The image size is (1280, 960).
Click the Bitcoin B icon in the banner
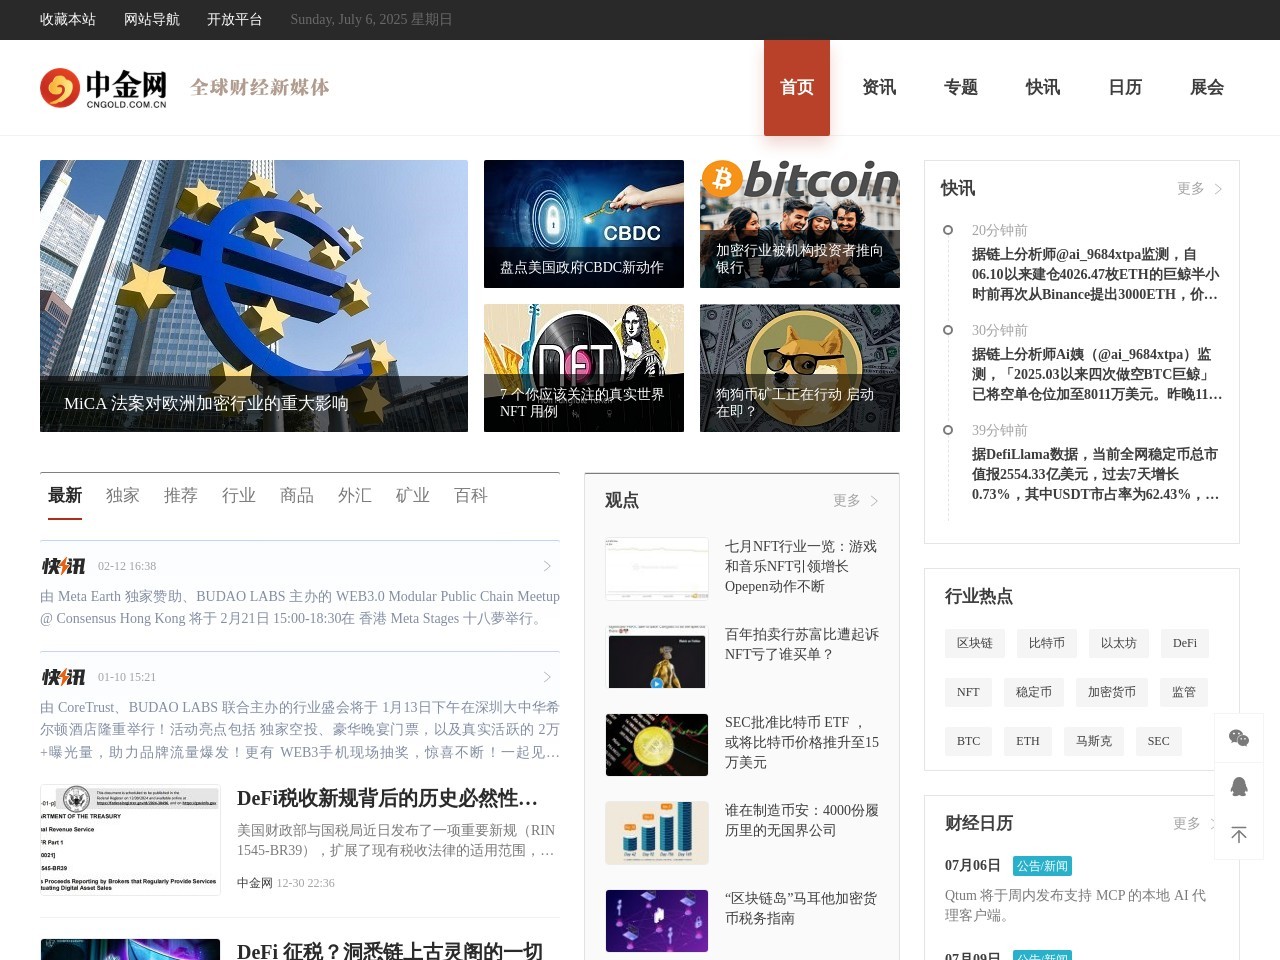(723, 180)
